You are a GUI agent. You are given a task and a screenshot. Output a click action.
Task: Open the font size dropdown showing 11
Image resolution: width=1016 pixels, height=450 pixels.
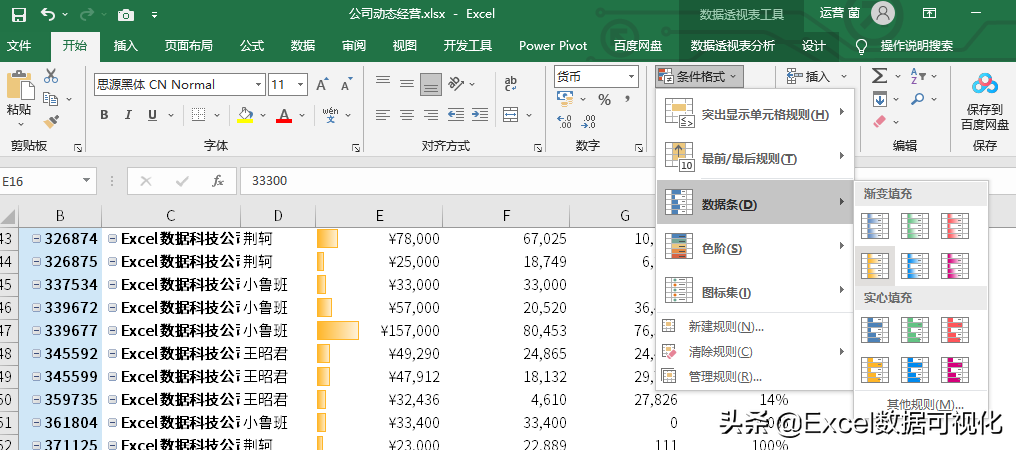click(x=301, y=84)
